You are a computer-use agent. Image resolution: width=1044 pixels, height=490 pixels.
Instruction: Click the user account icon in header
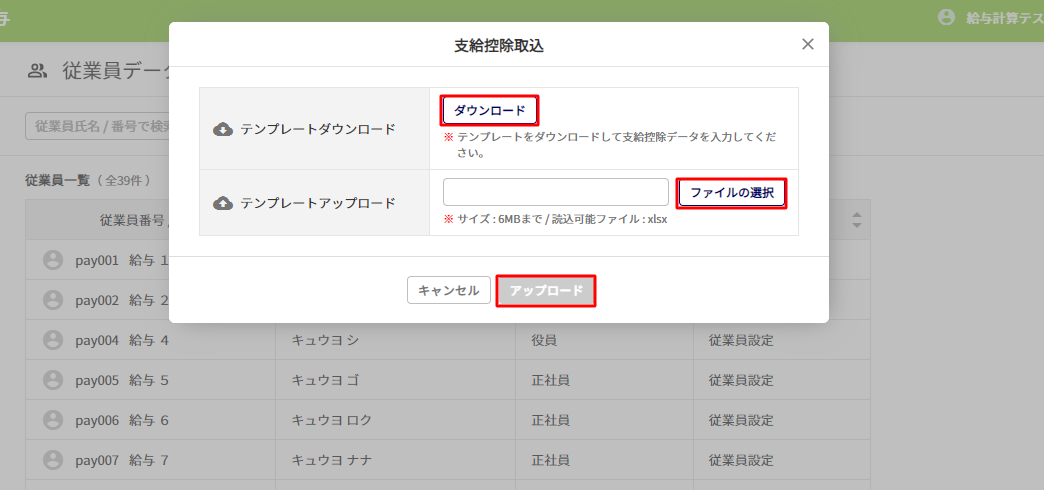pos(946,18)
